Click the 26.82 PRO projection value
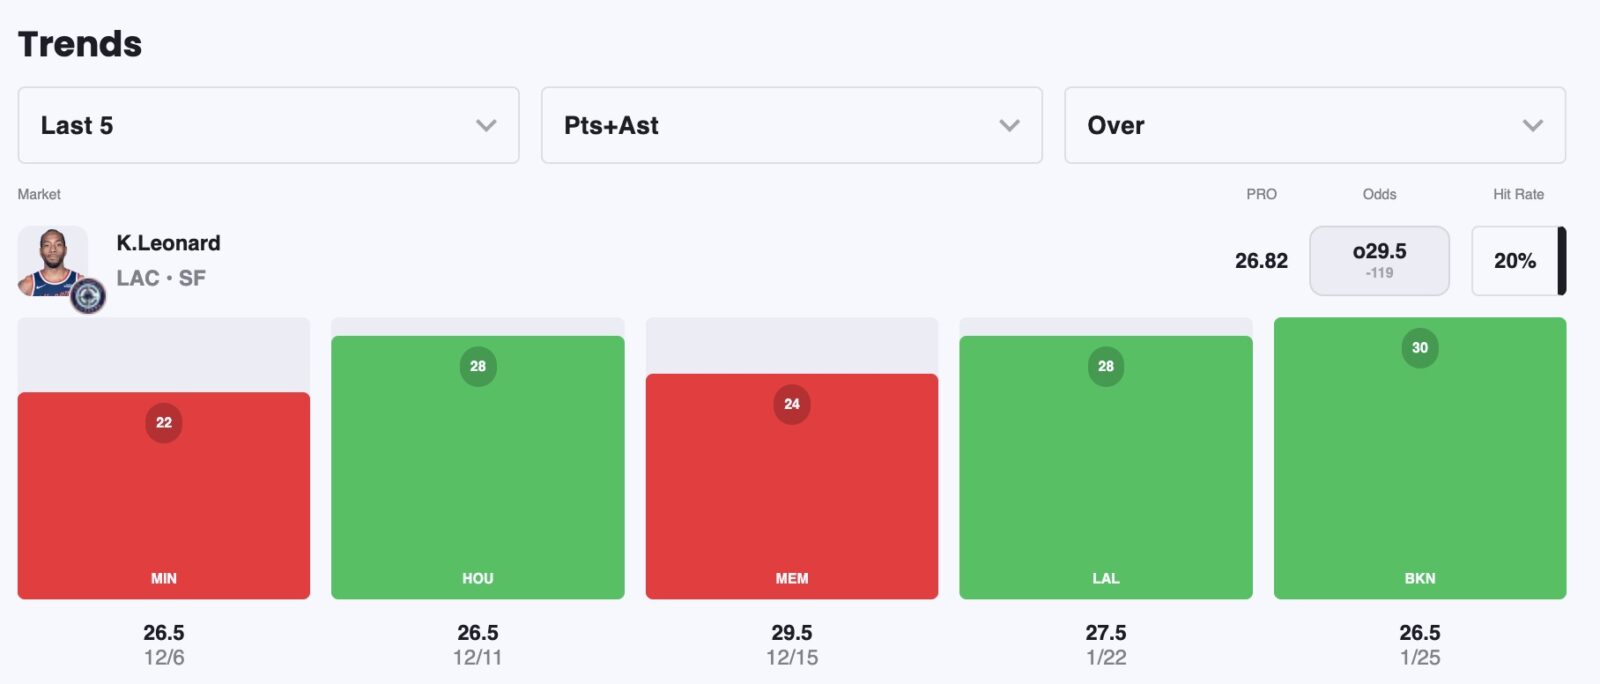This screenshot has height=684, width=1600. [x=1261, y=261]
